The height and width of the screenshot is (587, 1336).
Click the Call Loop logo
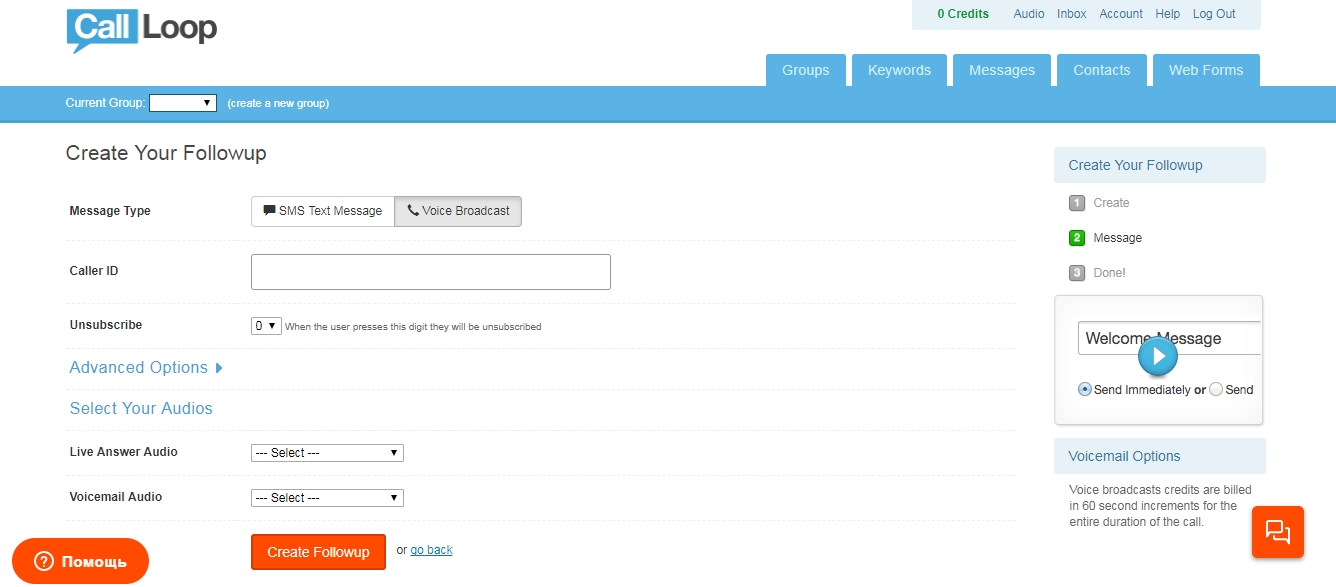coord(141,30)
